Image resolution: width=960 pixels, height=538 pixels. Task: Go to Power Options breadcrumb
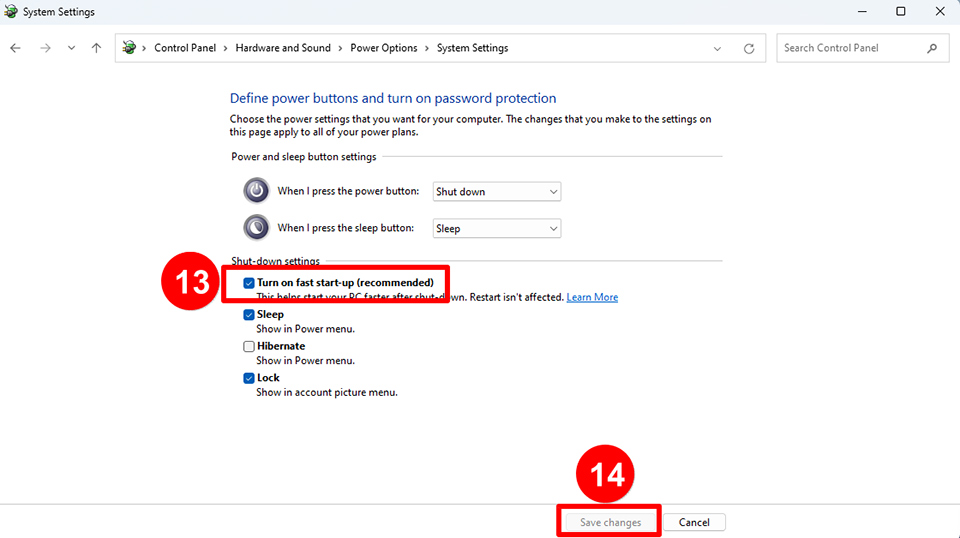point(384,48)
